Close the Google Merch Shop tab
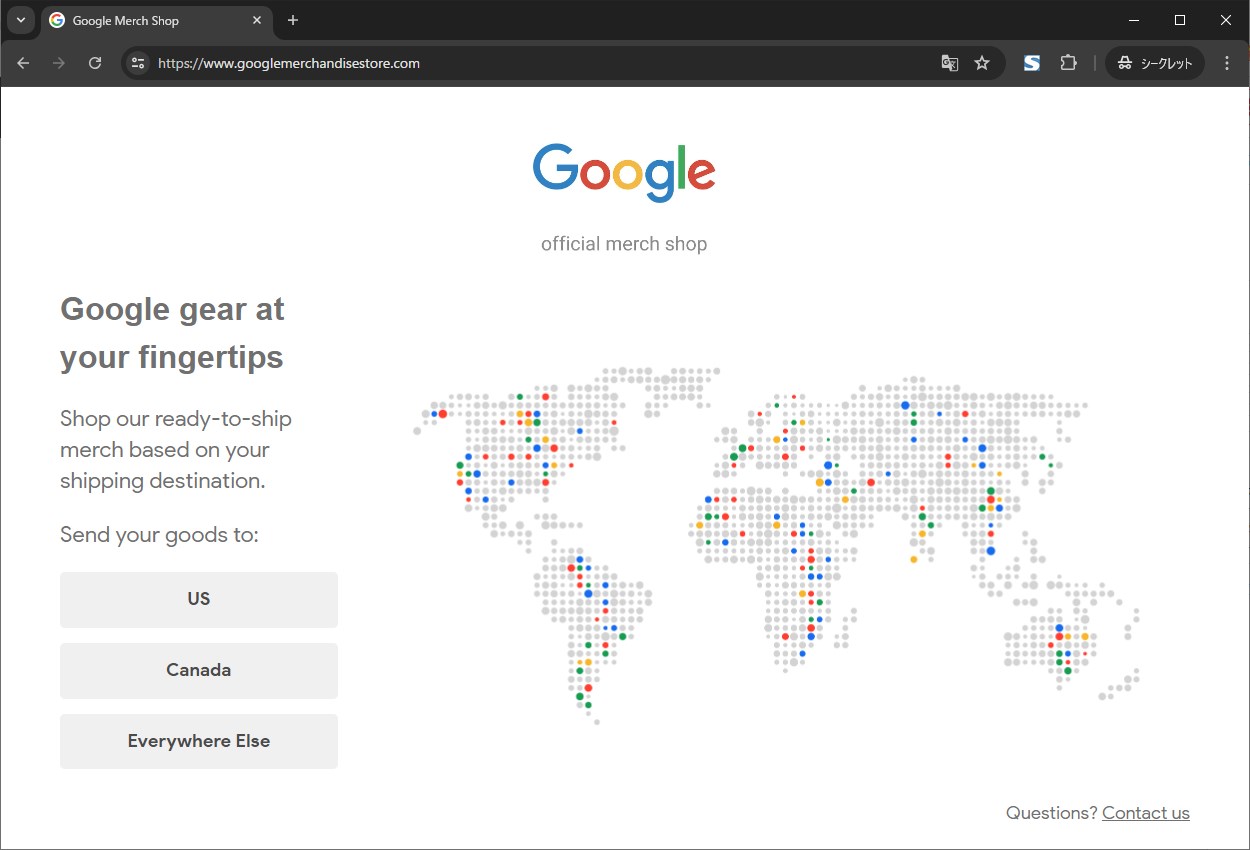Viewport: 1250px width, 850px height. pos(257,20)
